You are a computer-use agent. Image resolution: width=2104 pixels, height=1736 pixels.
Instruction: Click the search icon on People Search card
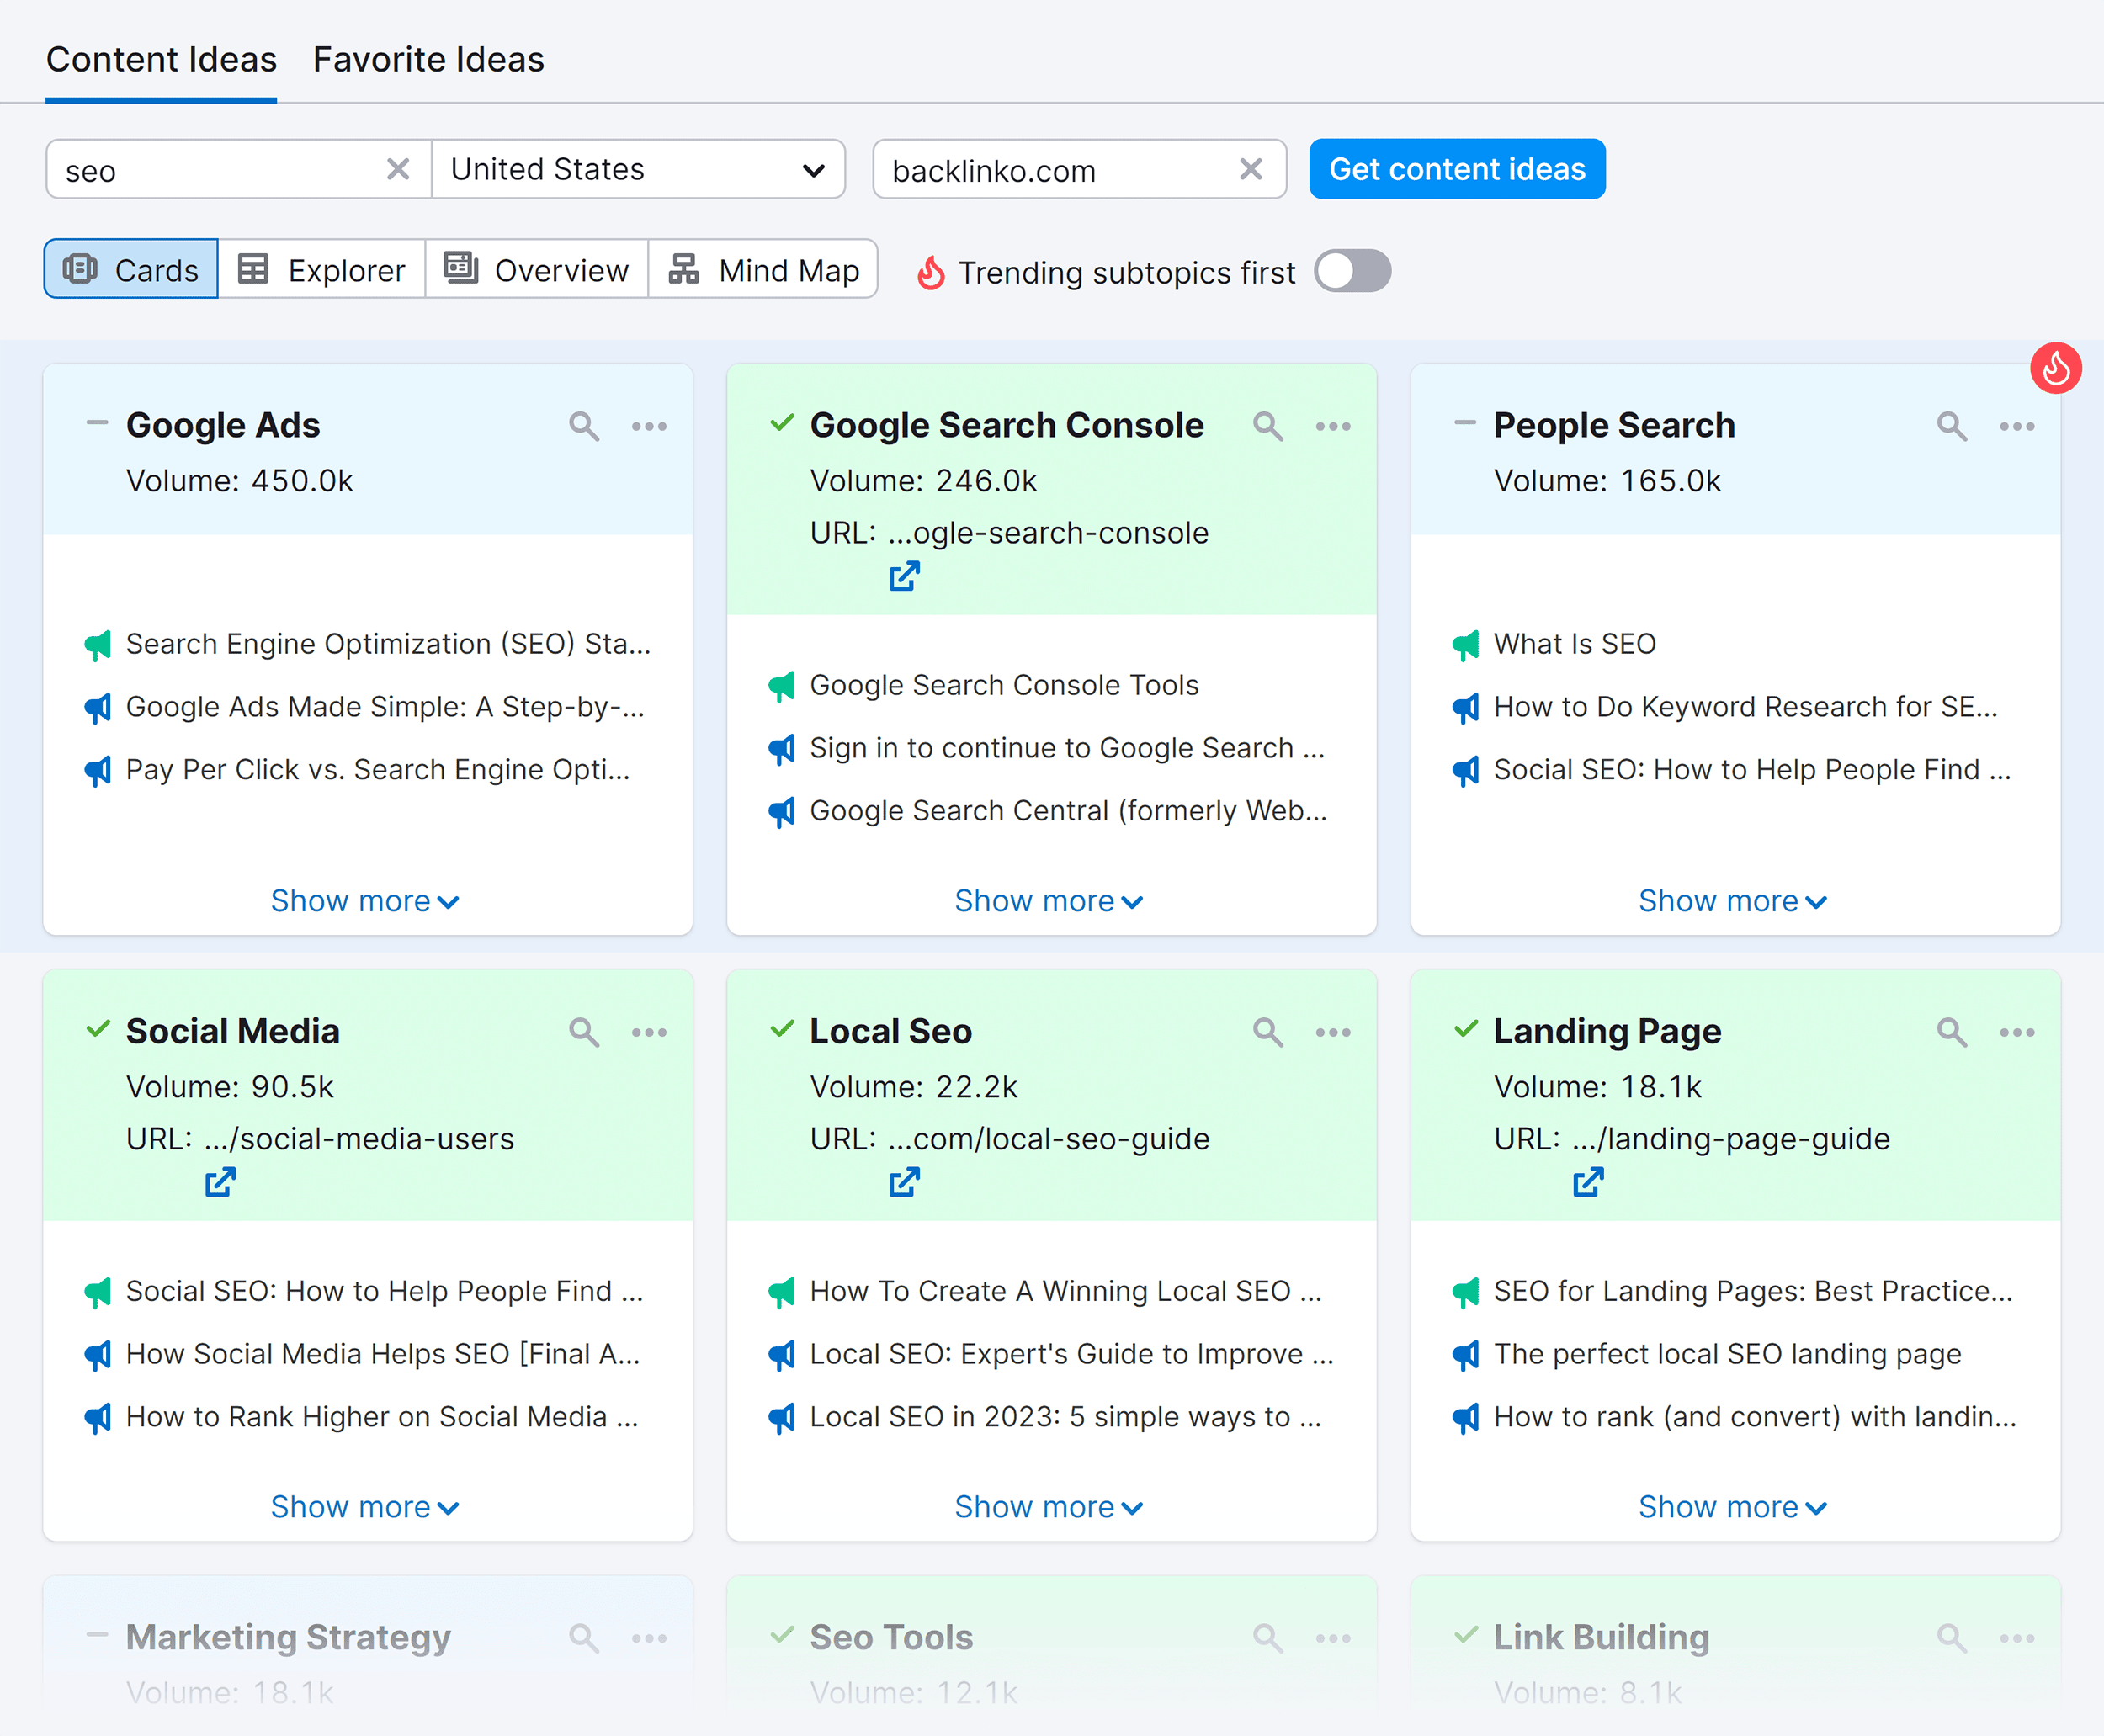point(1952,424)
